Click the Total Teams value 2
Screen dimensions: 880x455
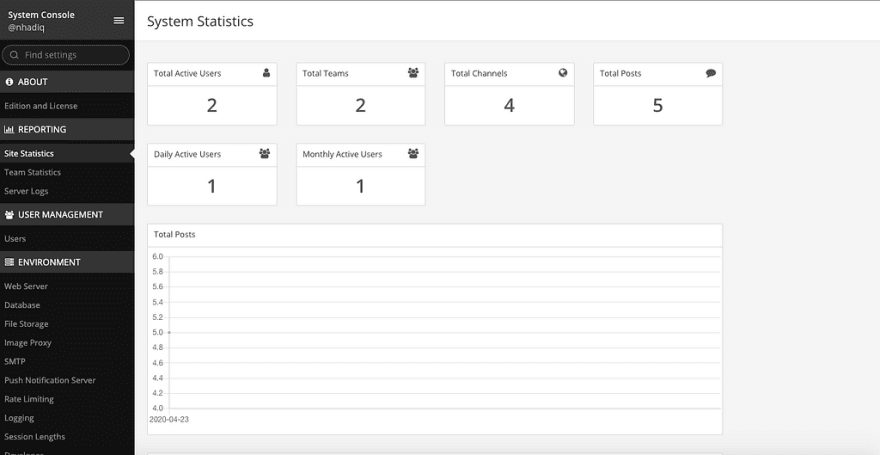(360, 105)
